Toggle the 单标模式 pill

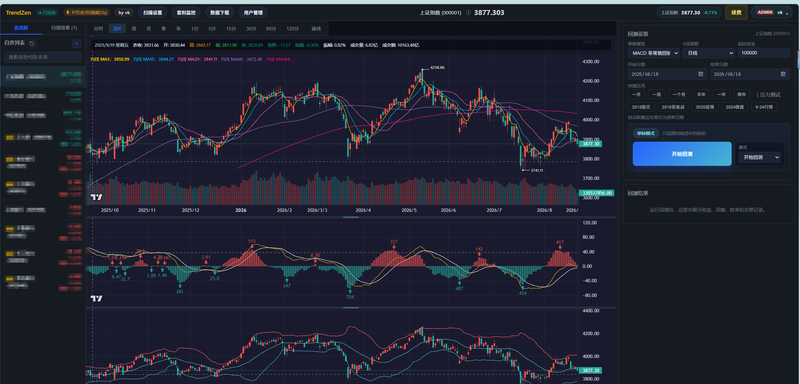click(646, 133)
